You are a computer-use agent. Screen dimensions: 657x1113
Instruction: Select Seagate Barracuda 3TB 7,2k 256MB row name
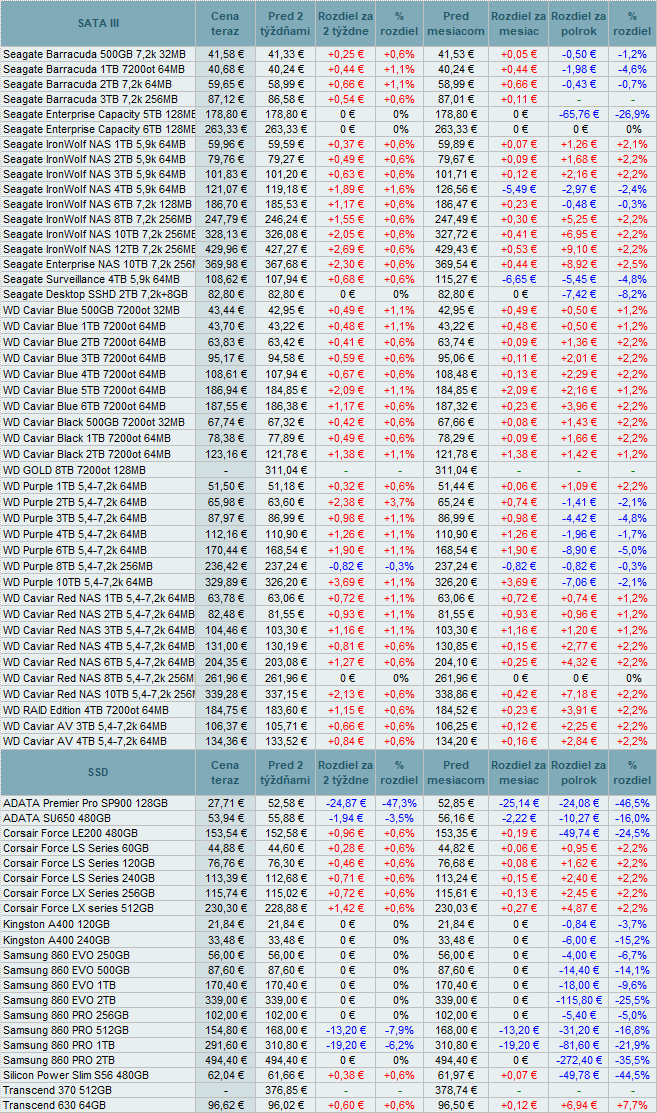[x=90, y=99]
